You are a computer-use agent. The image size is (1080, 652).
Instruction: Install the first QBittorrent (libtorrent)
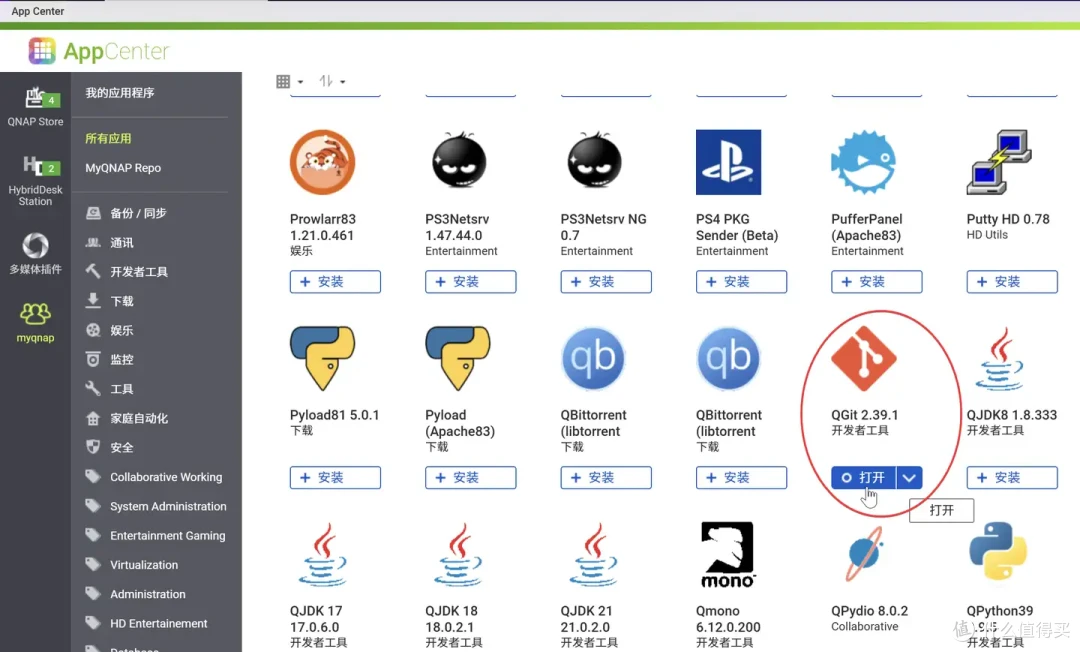click(606, 478)
